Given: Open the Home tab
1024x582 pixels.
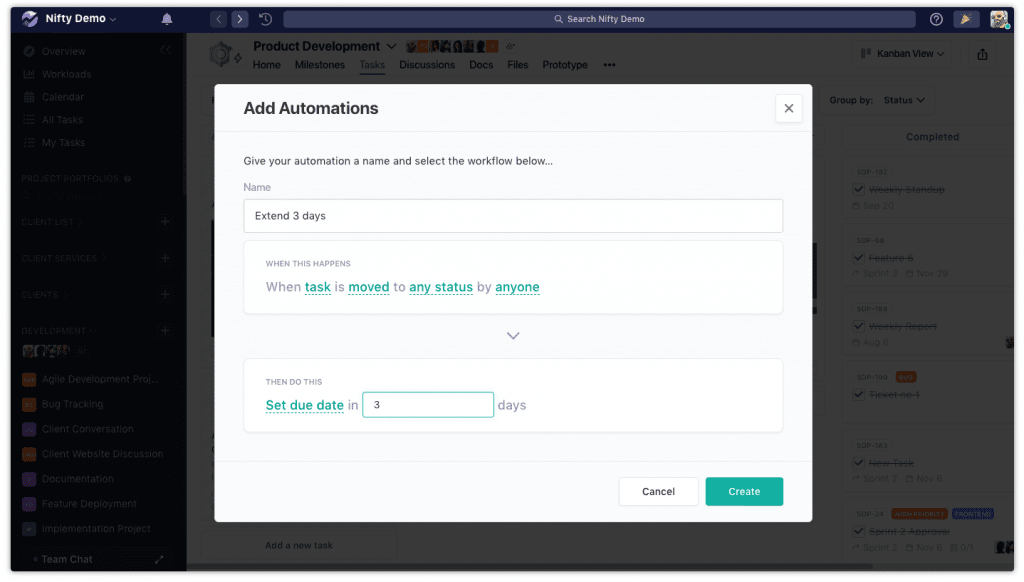Looking at the screenshot, I should (266, 65).
